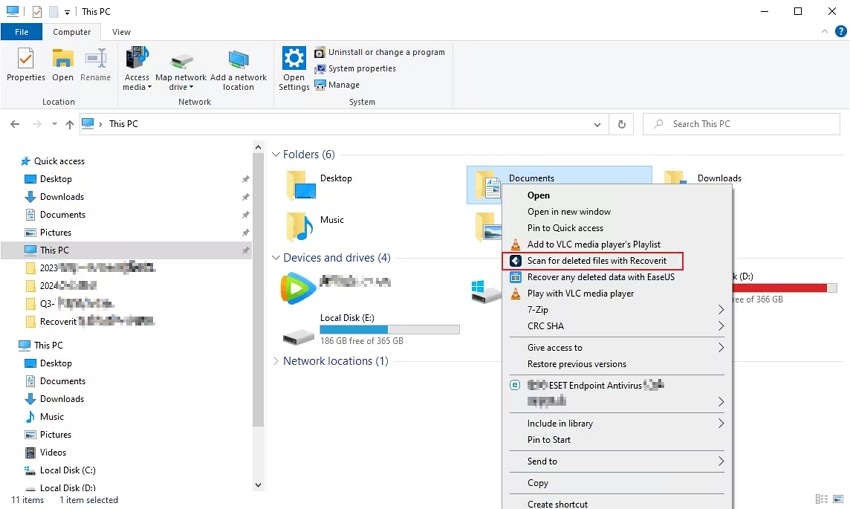Select the Recoverit folder in navigation pane
Viewport: 850px width, 509px height.
pos(90,321)
